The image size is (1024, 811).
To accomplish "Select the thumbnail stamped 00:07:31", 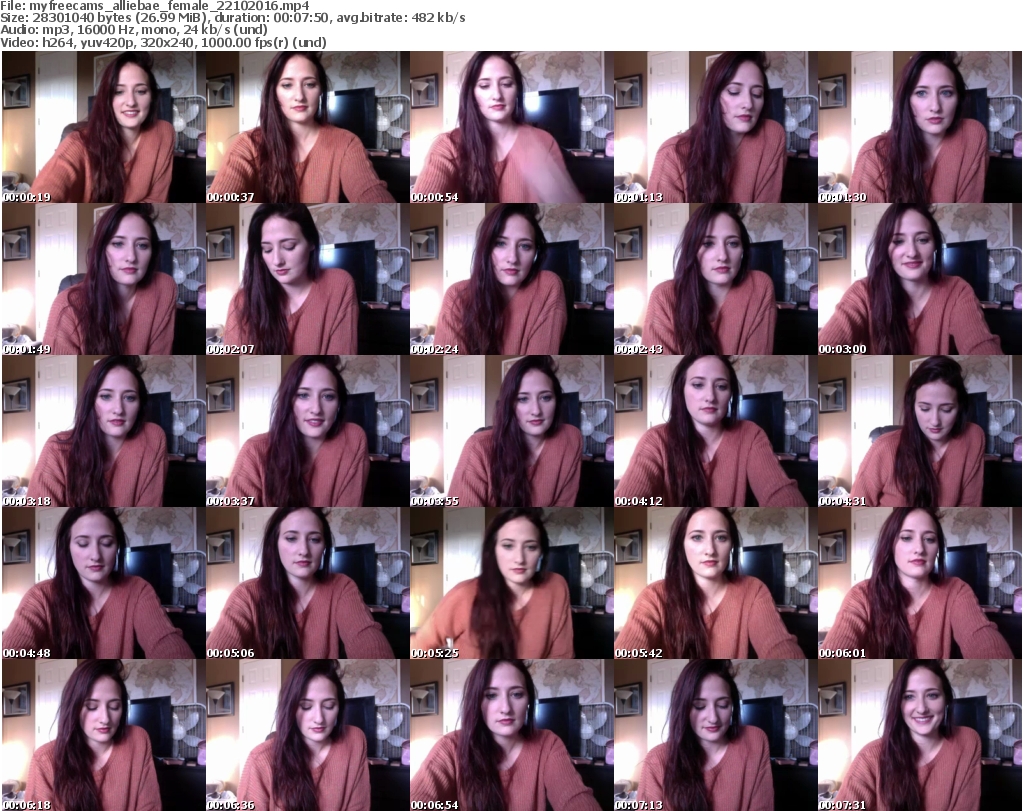I will pos(920,735).
